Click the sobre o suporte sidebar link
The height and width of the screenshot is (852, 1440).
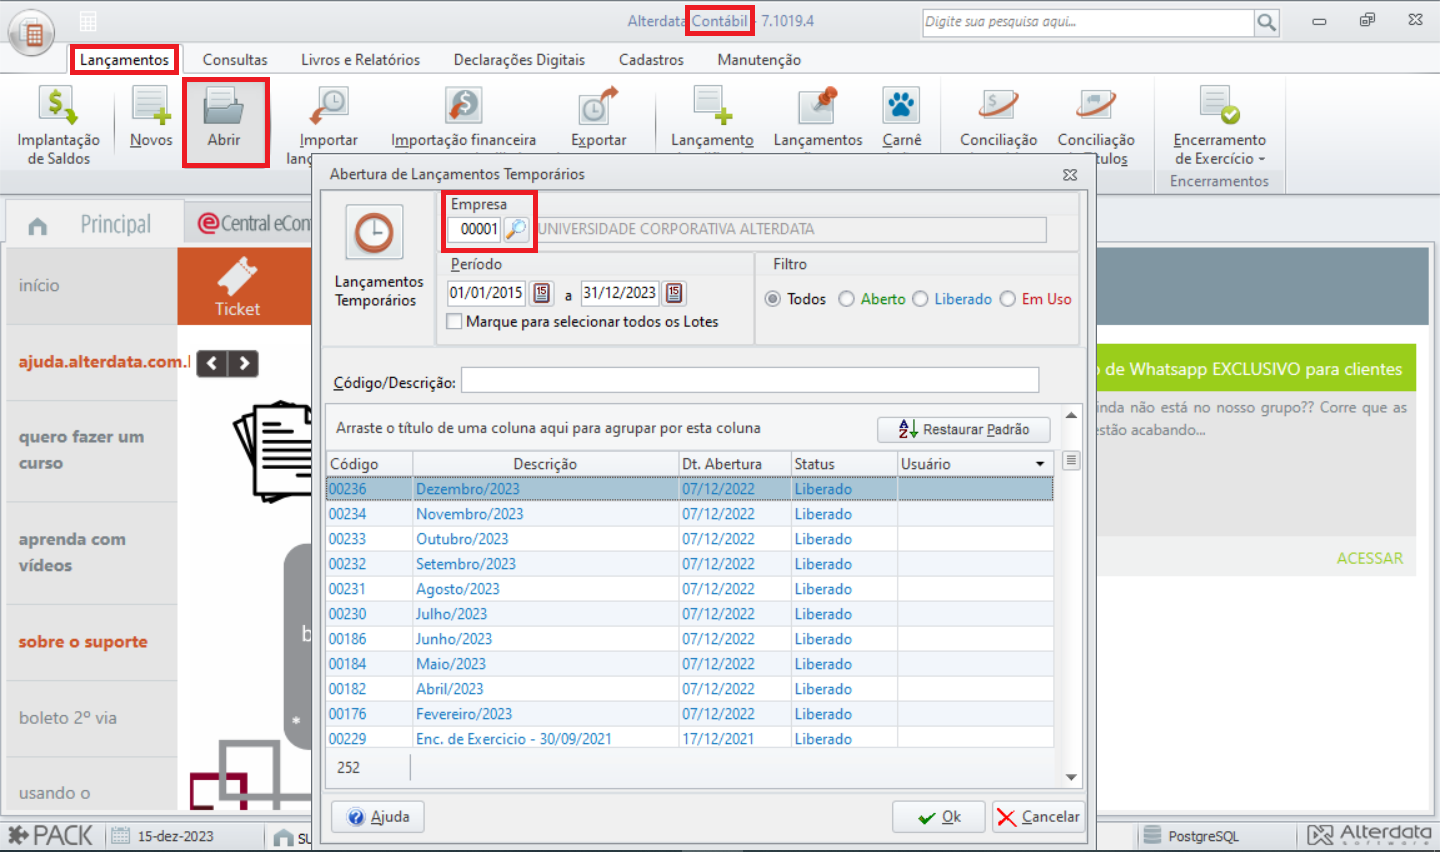[83, 642]
